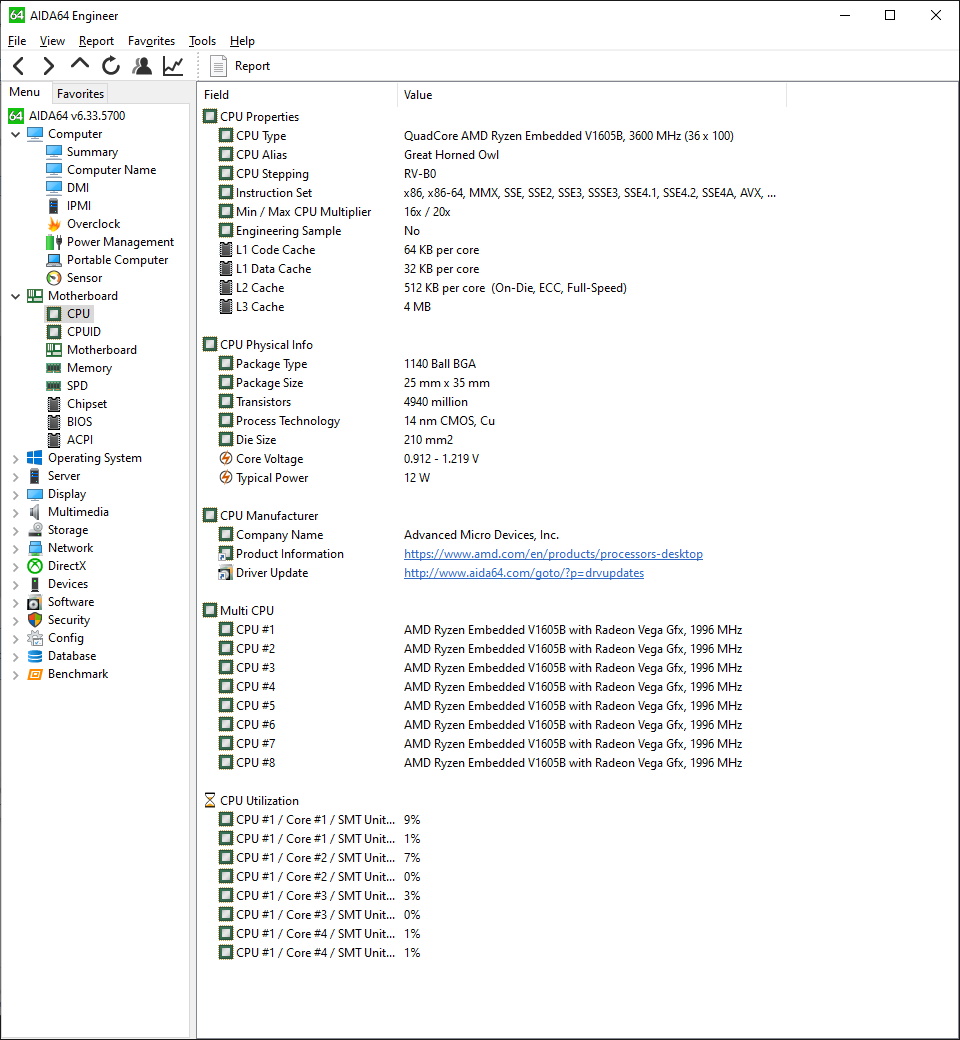
Task: Collapse the Motherboard tree node
Action: point(15,296)
